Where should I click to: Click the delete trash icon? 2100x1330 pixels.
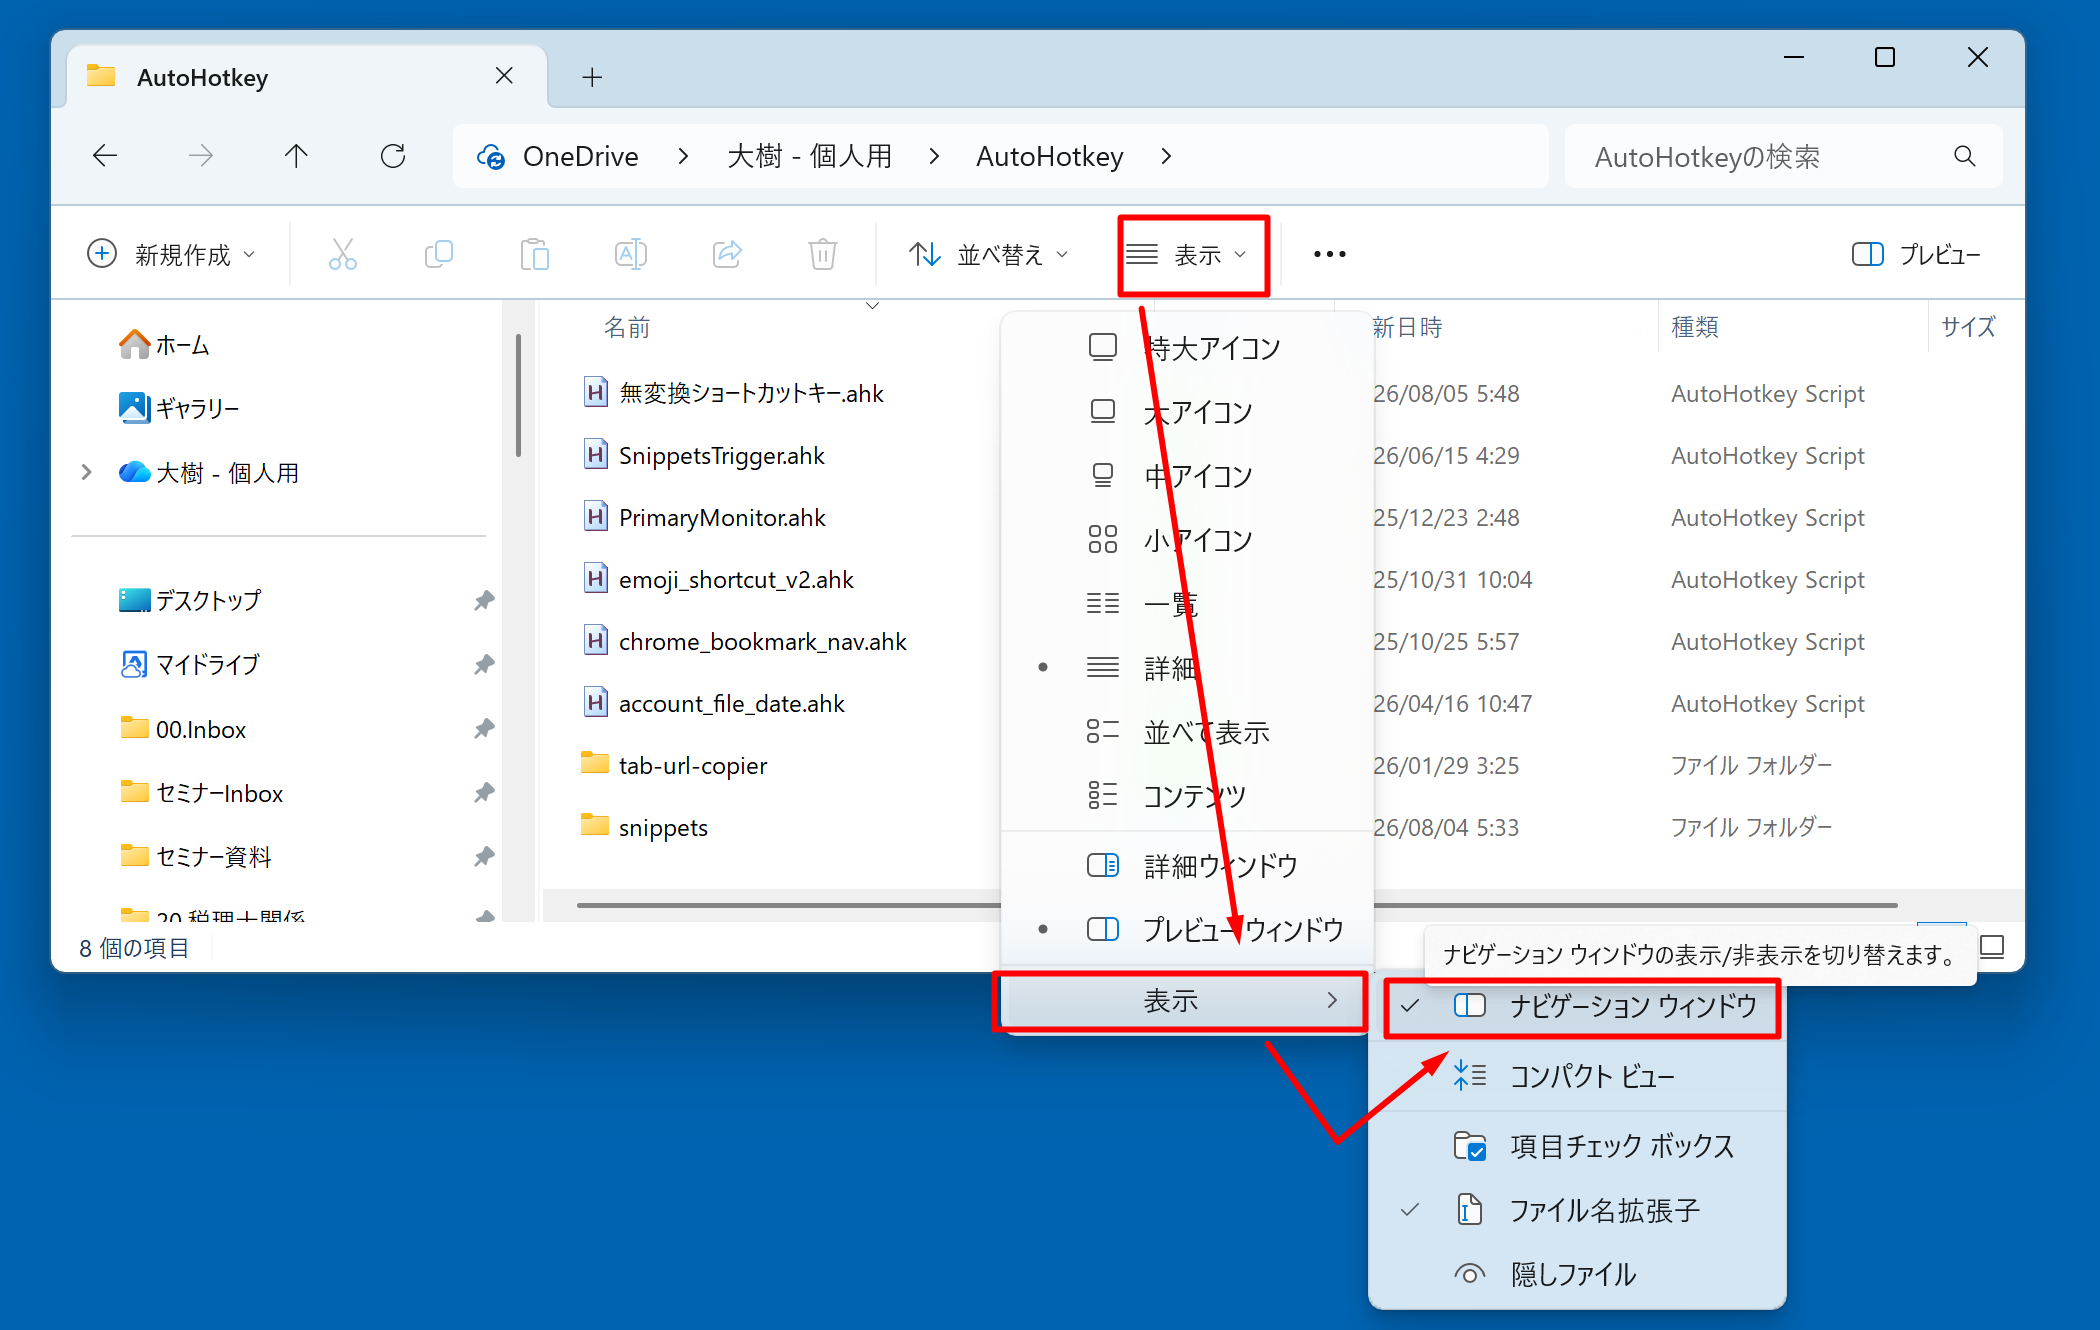pyautogui.click(x=823, y=254)
